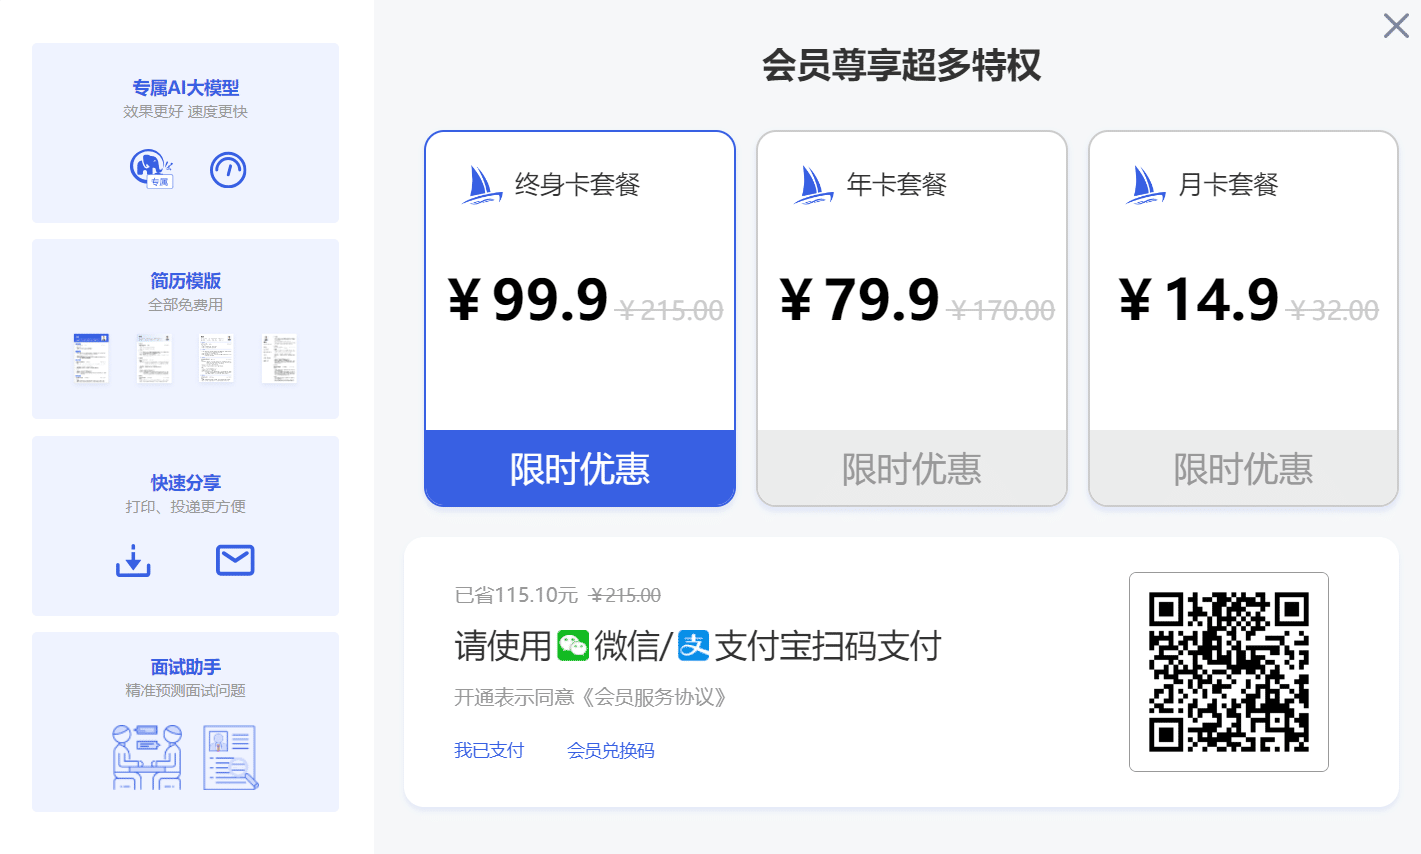Close the membership dialog with the X

[1395, 26]
